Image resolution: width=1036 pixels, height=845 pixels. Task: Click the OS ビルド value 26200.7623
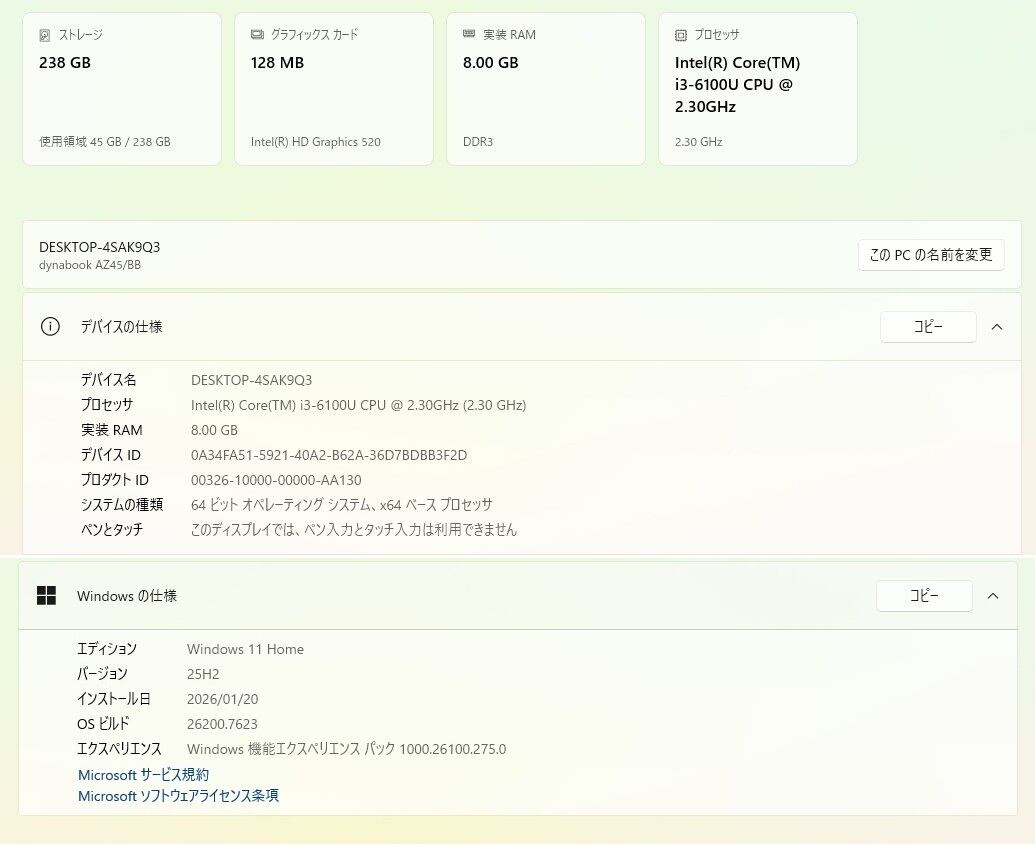222,724
